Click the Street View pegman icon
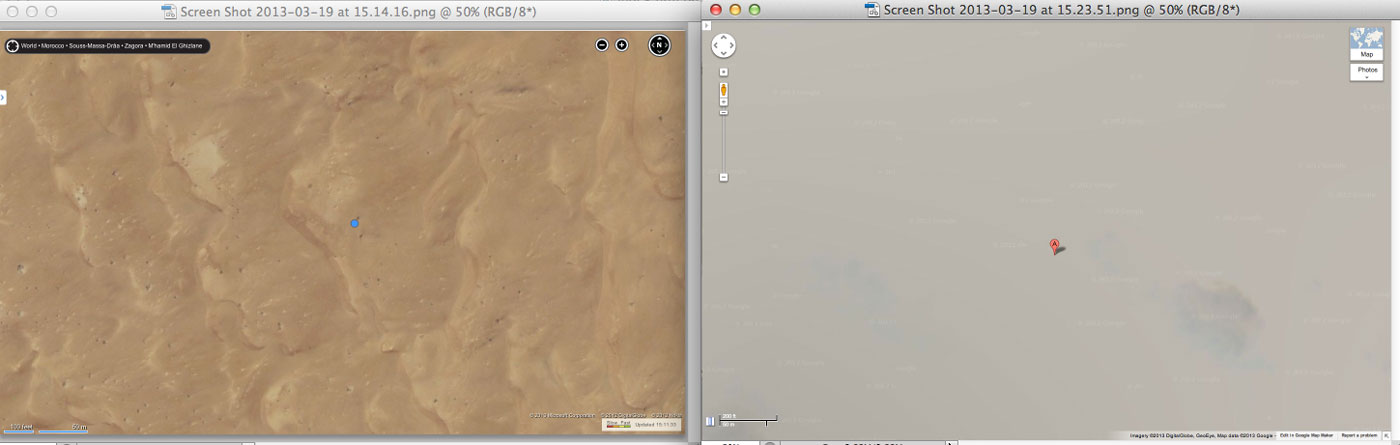Screen dimensions: 1400x445 tap(723, 93)
